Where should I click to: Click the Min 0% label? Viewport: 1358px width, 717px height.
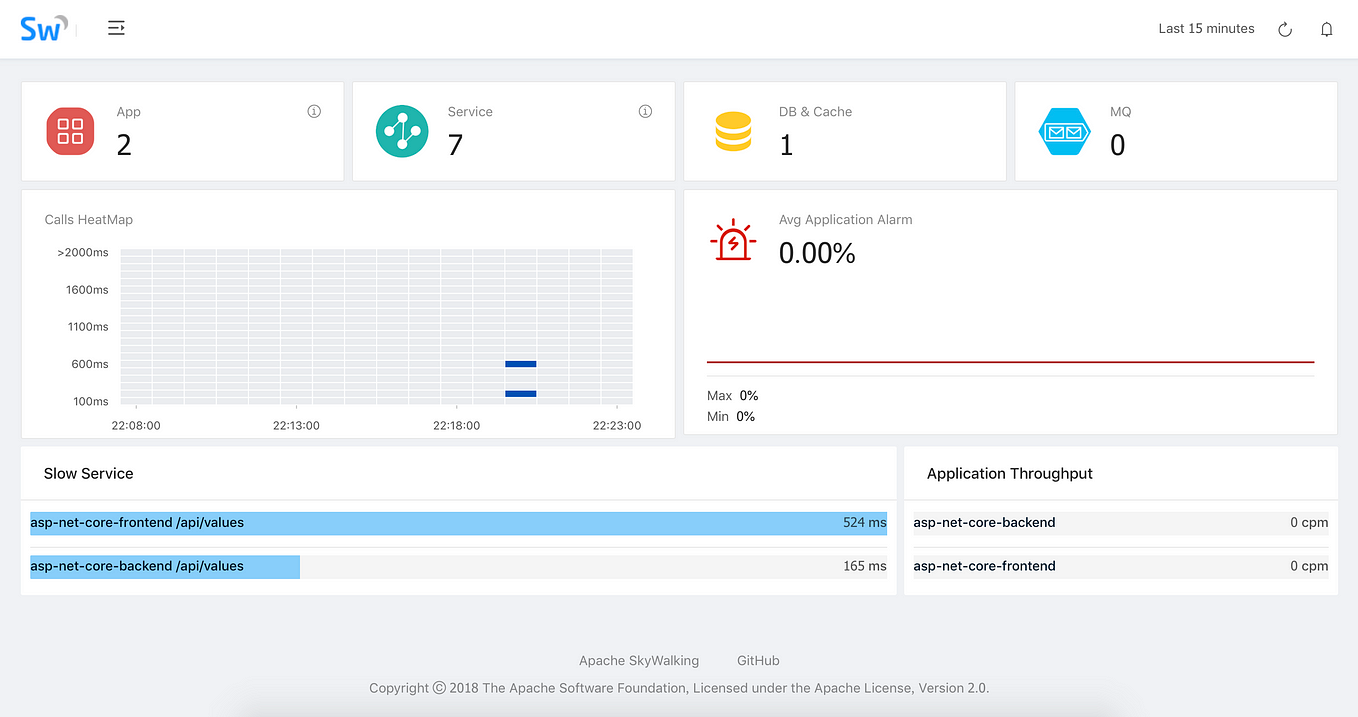(731, 417)
